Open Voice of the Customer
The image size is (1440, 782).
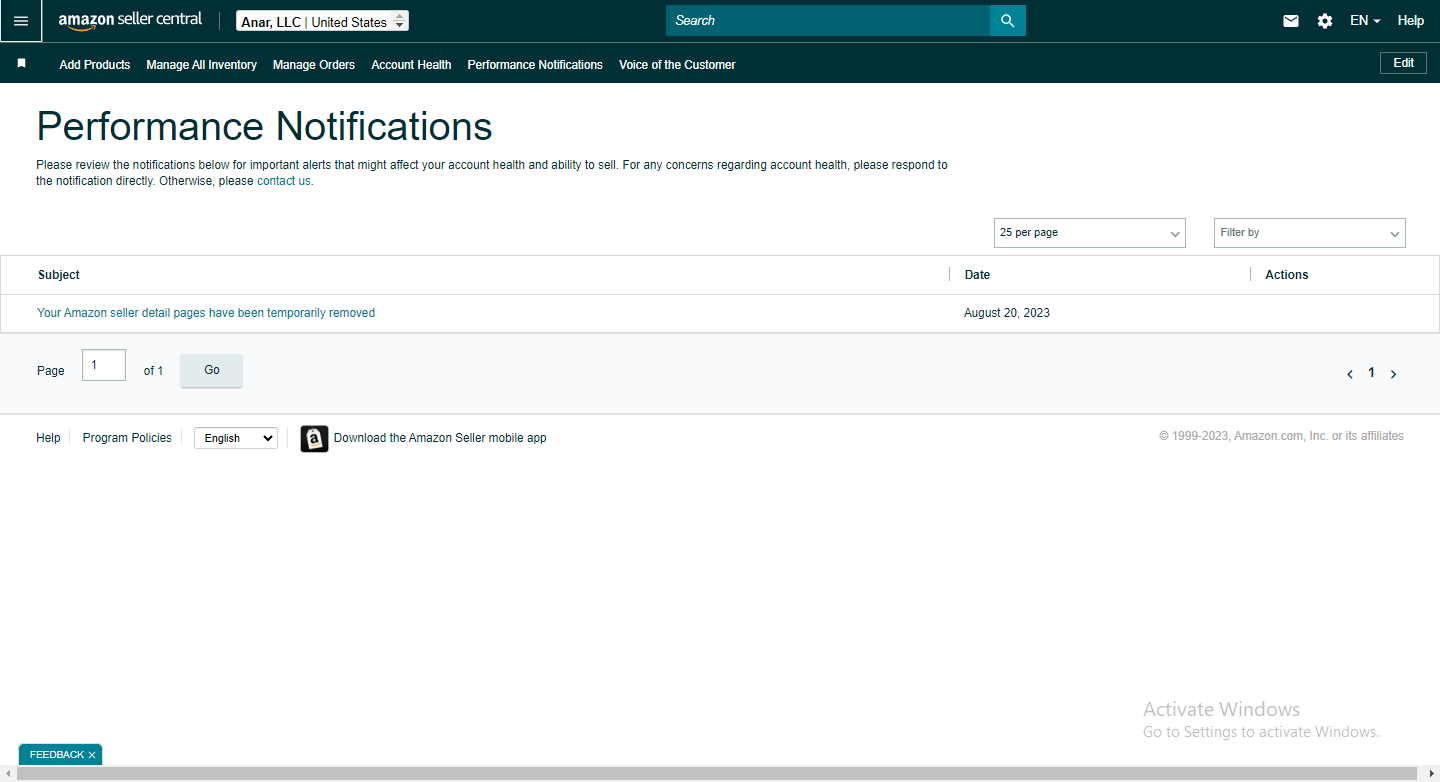pyautogui.click(x=677, y=65)
